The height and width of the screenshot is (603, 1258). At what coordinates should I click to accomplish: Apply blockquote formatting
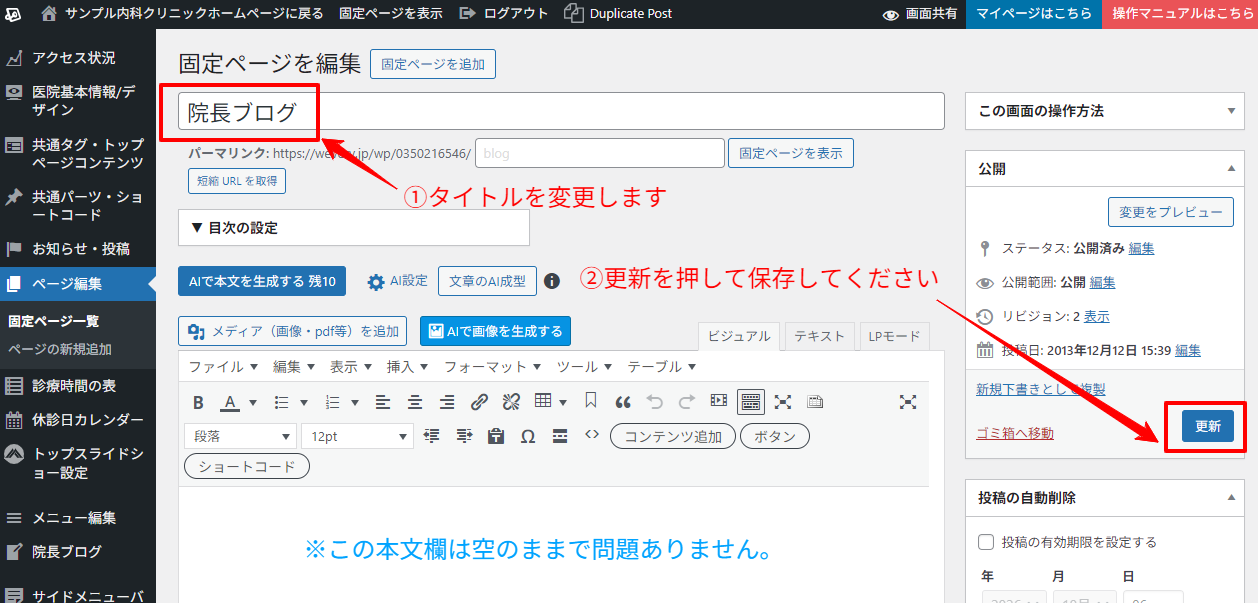(x=623, y=402)
